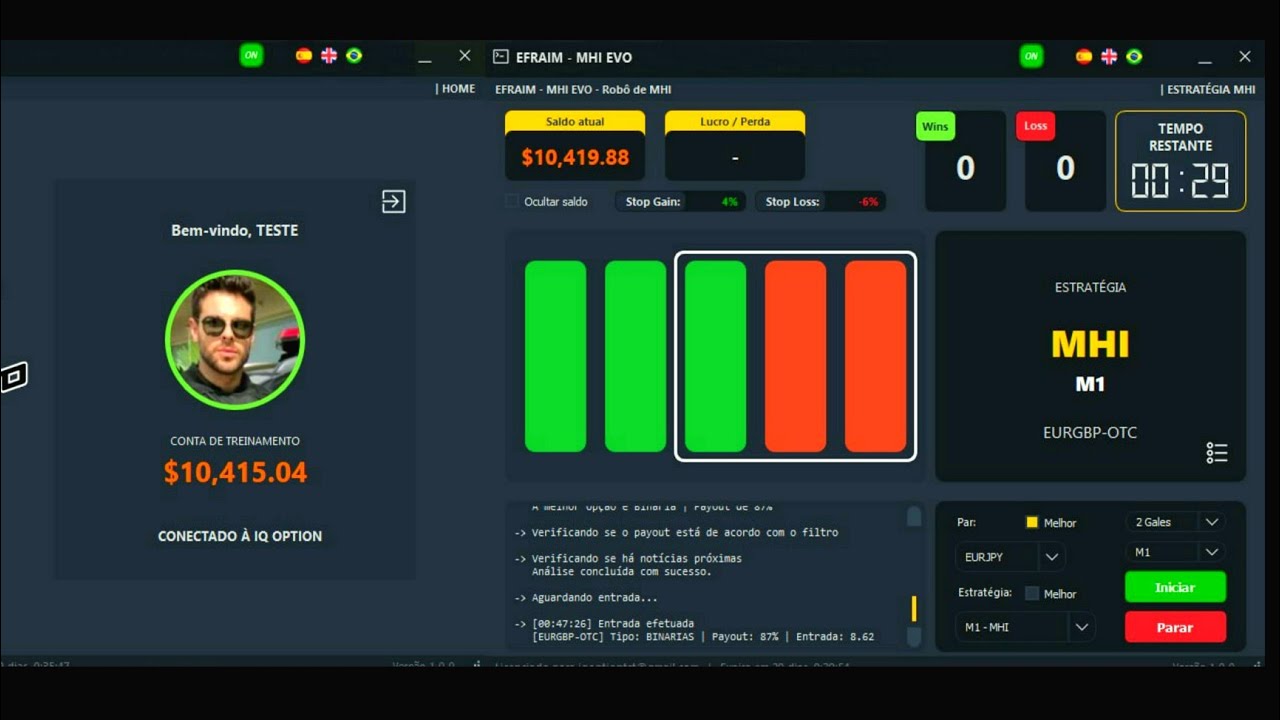Adjust the Stop Loss -6% bar
Image resolution: width=1280 pixels, height=720 pixels.
[820, 201]
